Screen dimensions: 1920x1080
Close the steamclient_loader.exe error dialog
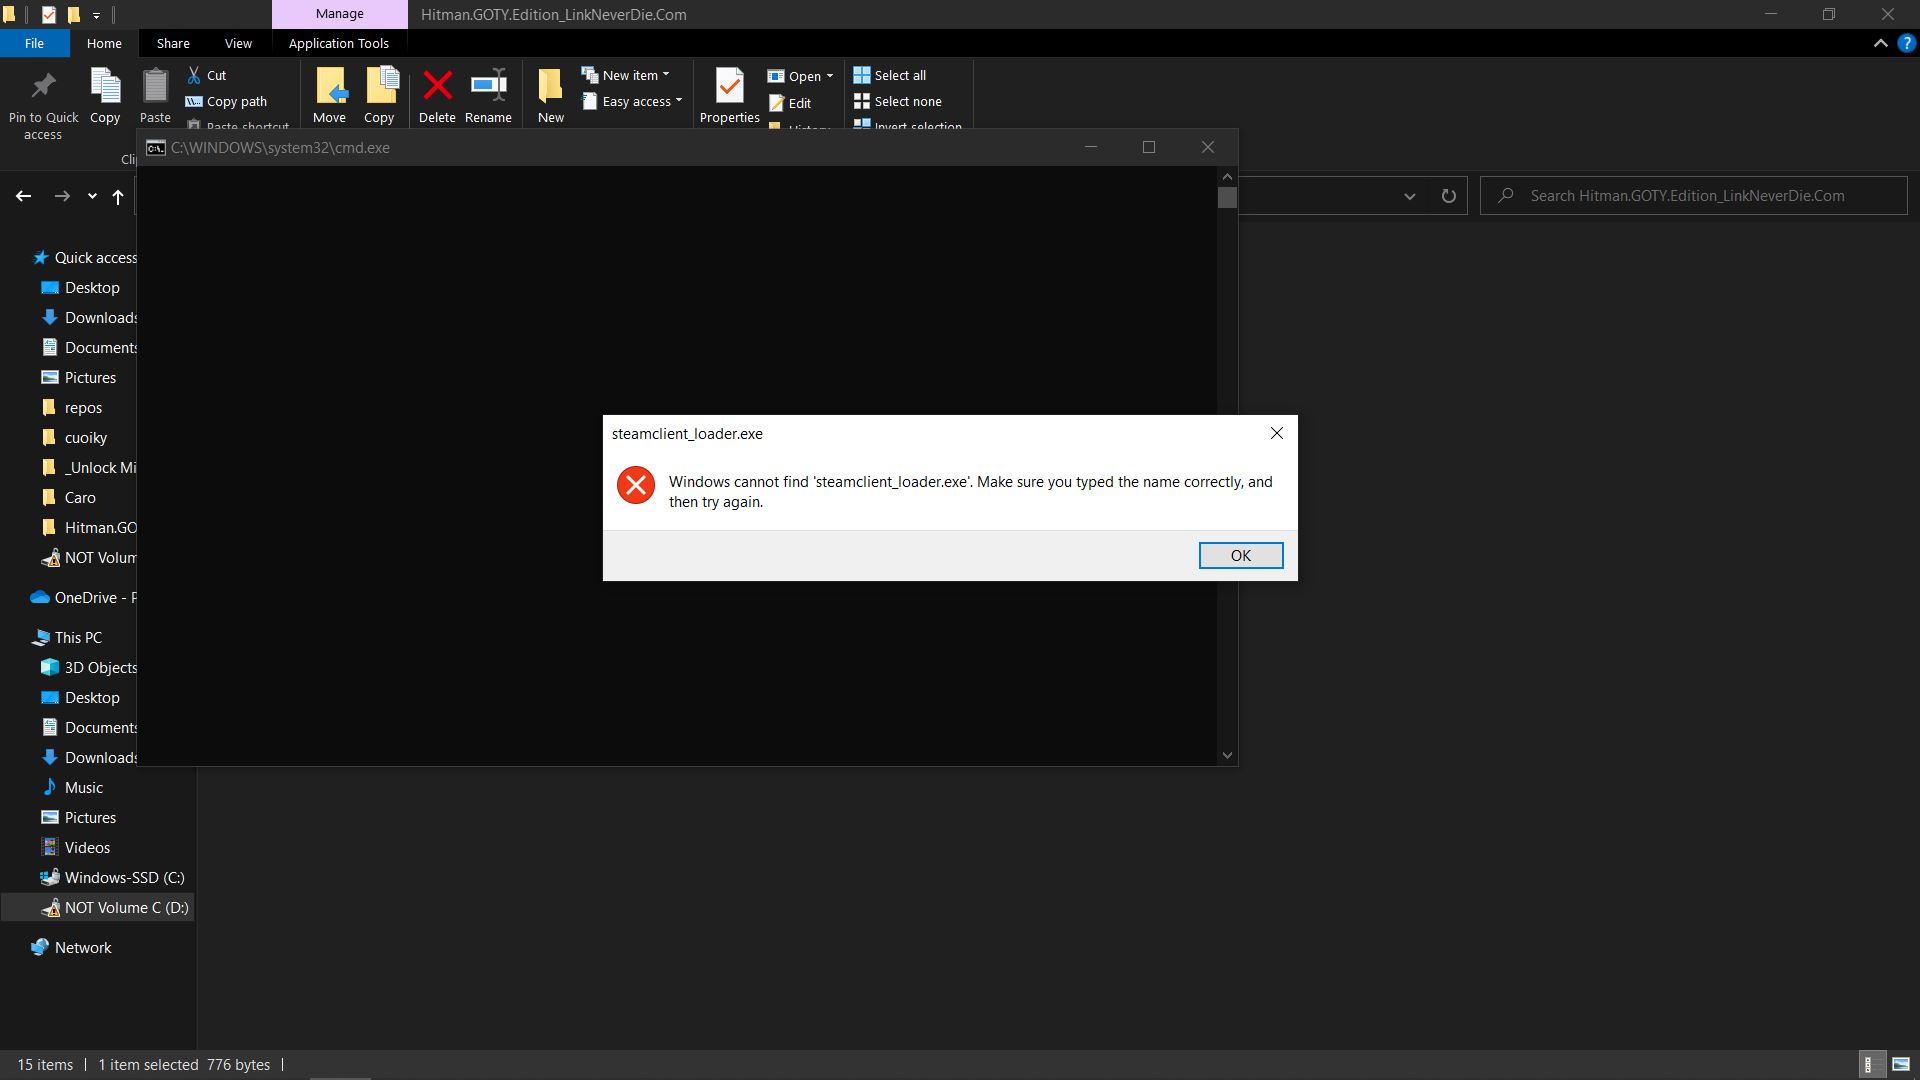(x=1240, y=554)
